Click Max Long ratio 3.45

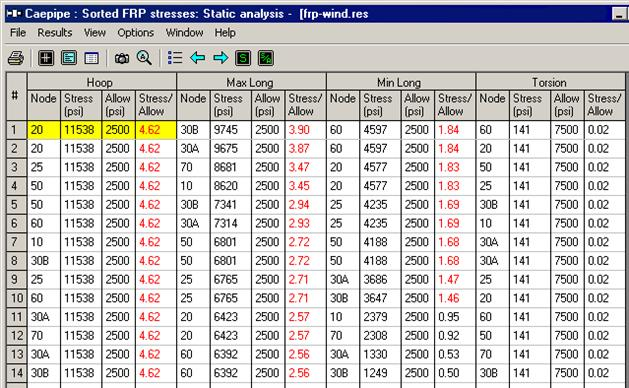[x=299, y=186]
